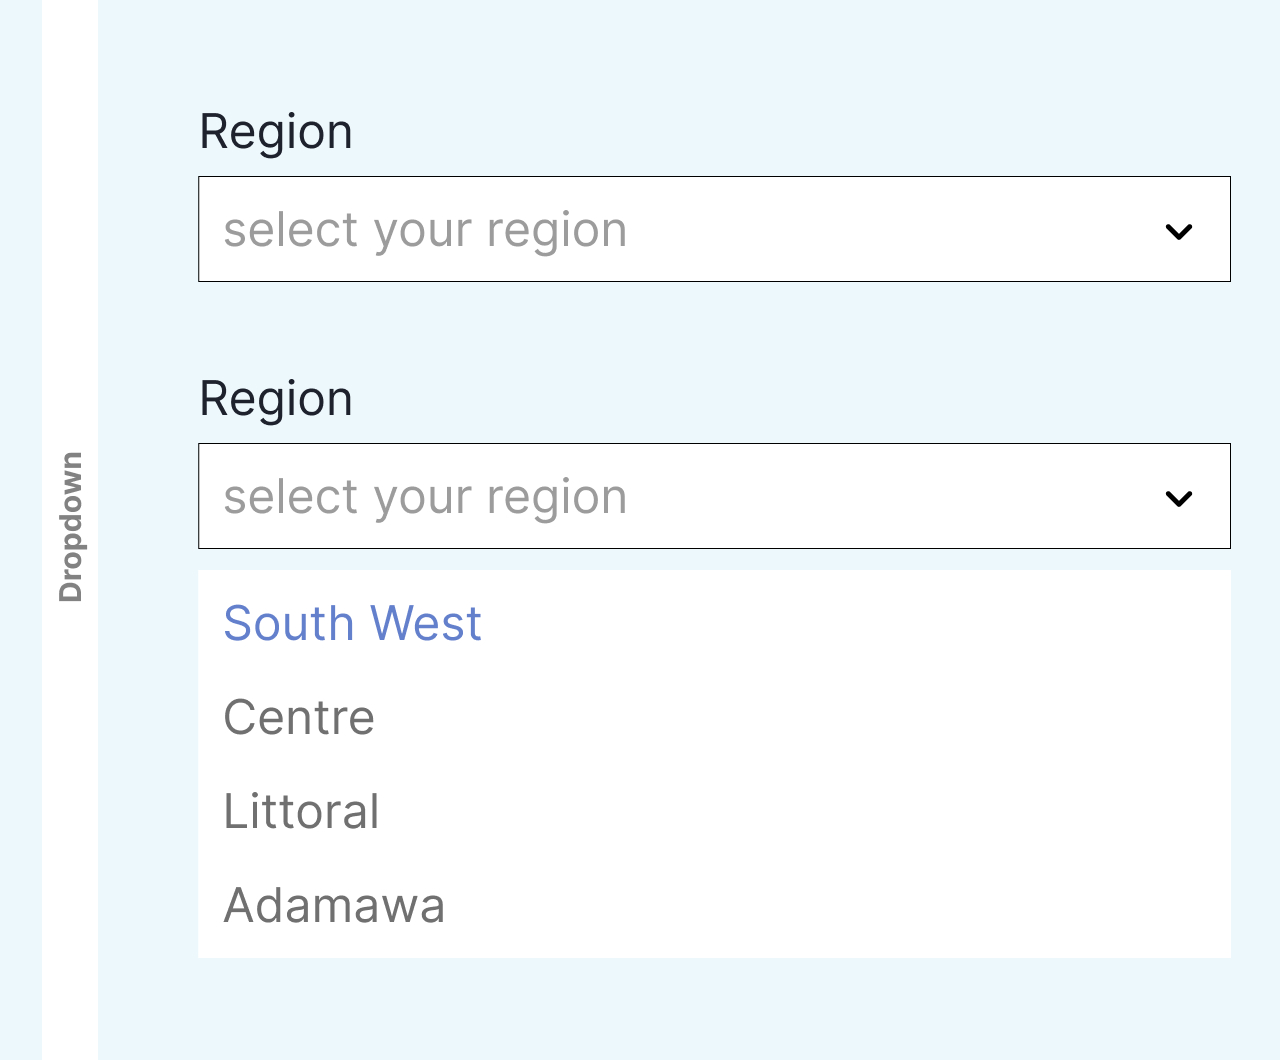Choose South West from the region list
Screen dimensions: 1280x1060
[352, 624]
